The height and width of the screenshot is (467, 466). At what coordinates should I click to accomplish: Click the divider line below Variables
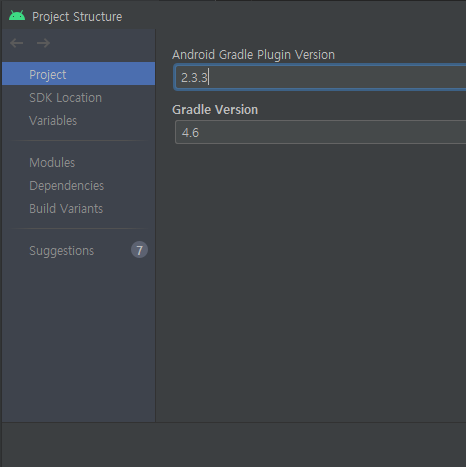[x=79, y=141]
